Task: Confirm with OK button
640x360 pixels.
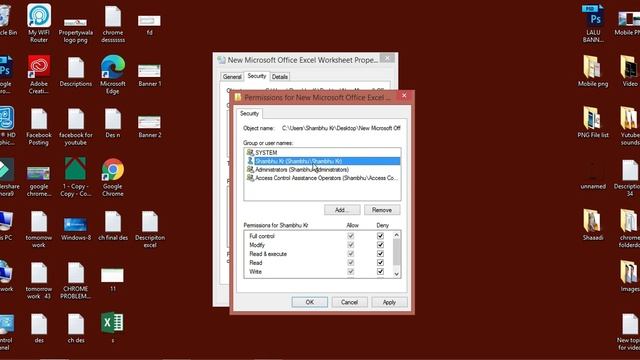Action: point(309,302)
